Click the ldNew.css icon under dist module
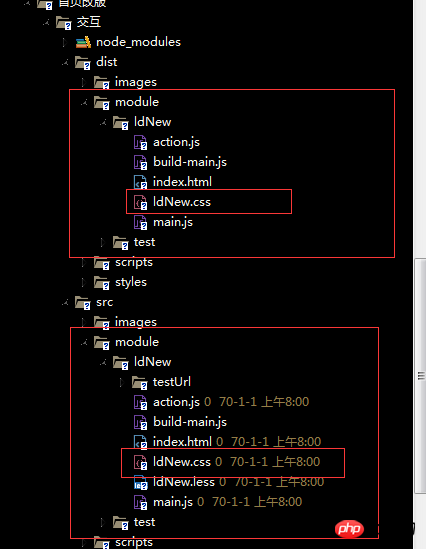426x549 pixels. (x=141, y=202)
